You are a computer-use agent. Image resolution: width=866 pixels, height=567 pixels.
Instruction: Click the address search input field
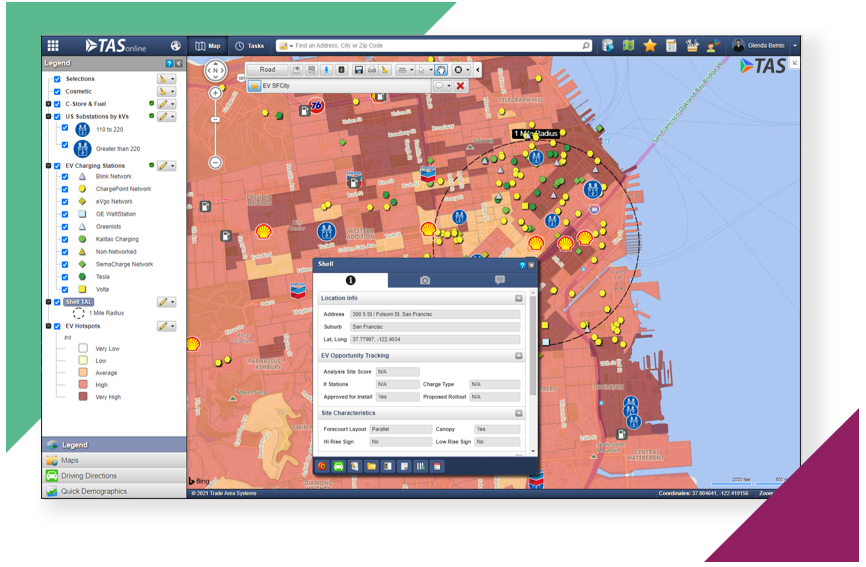point(436,46)
